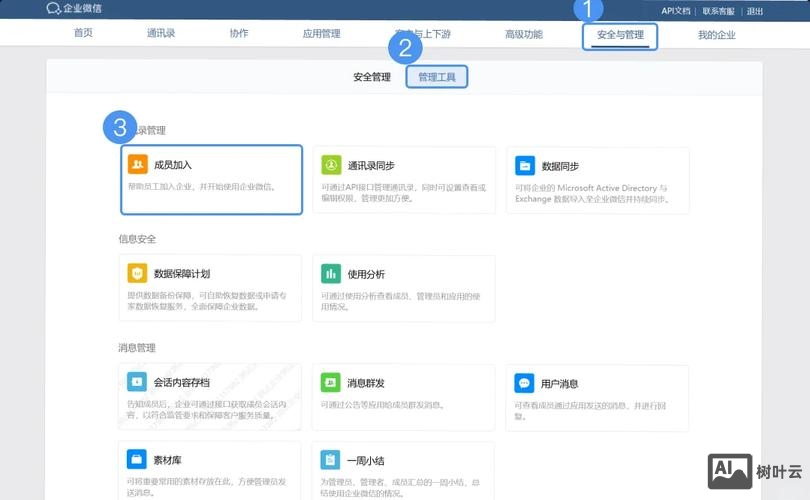Click the 信息安全 section heading
This screenshot has width=810, height=500.
coord(137,239)
